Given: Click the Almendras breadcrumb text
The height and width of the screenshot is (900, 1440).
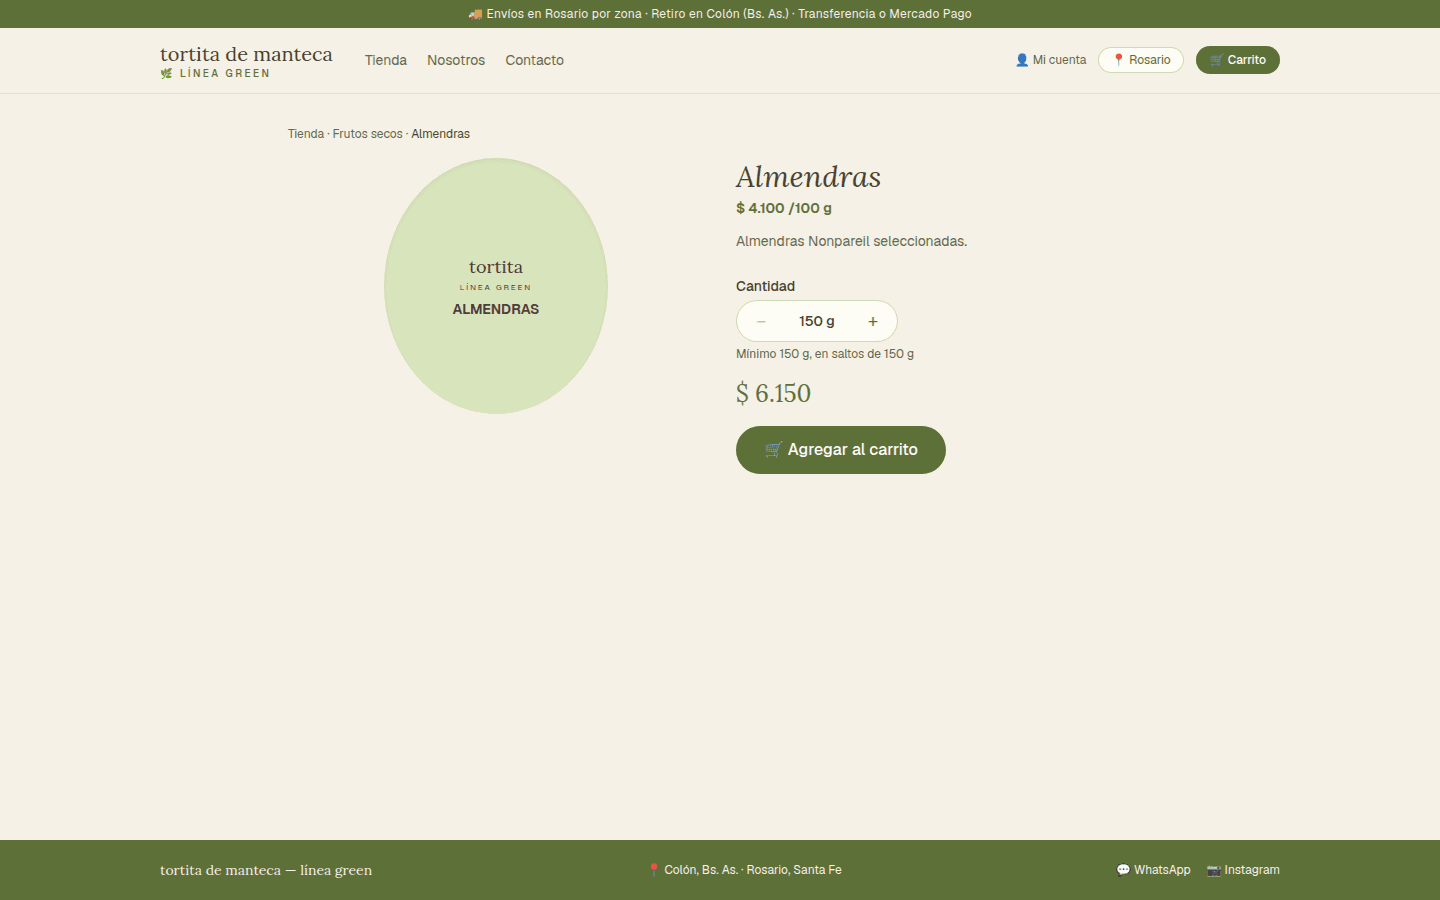Looking at the screenshot, I should (440, 134).
